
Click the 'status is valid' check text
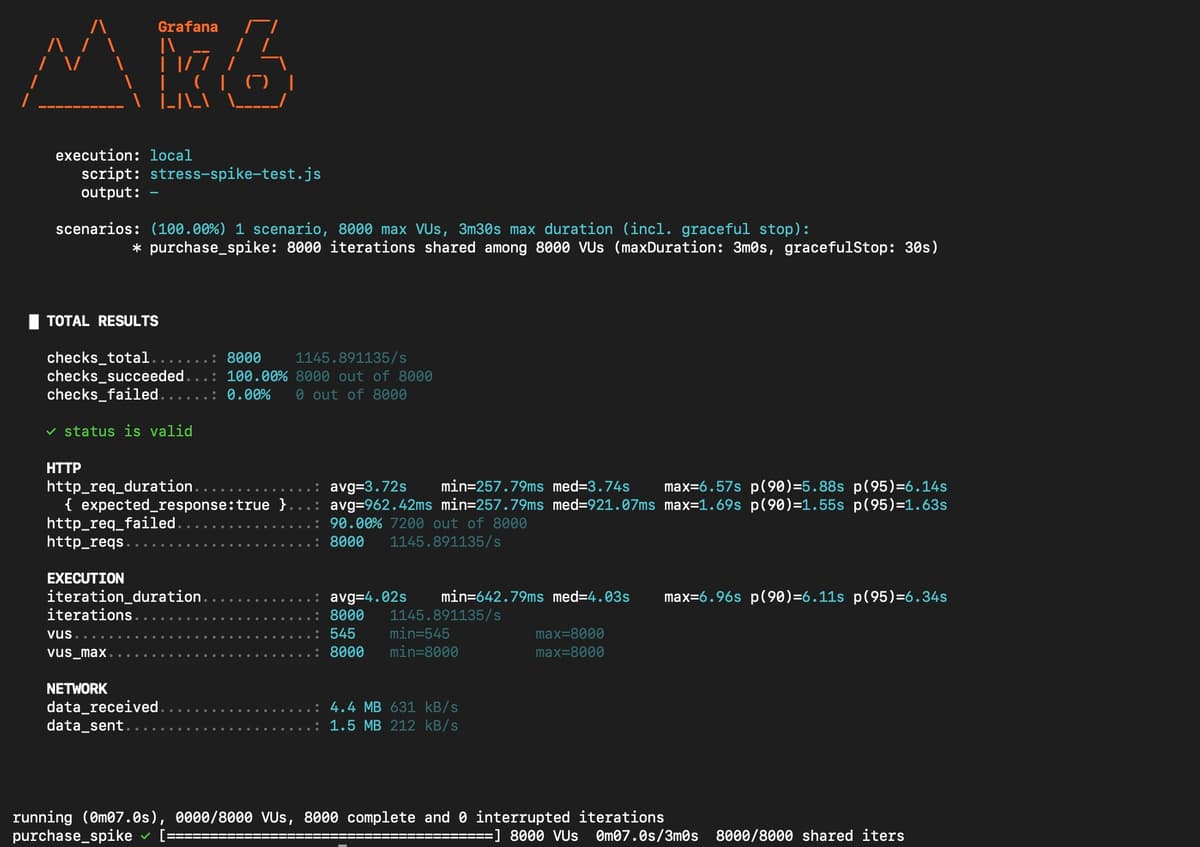128,431
